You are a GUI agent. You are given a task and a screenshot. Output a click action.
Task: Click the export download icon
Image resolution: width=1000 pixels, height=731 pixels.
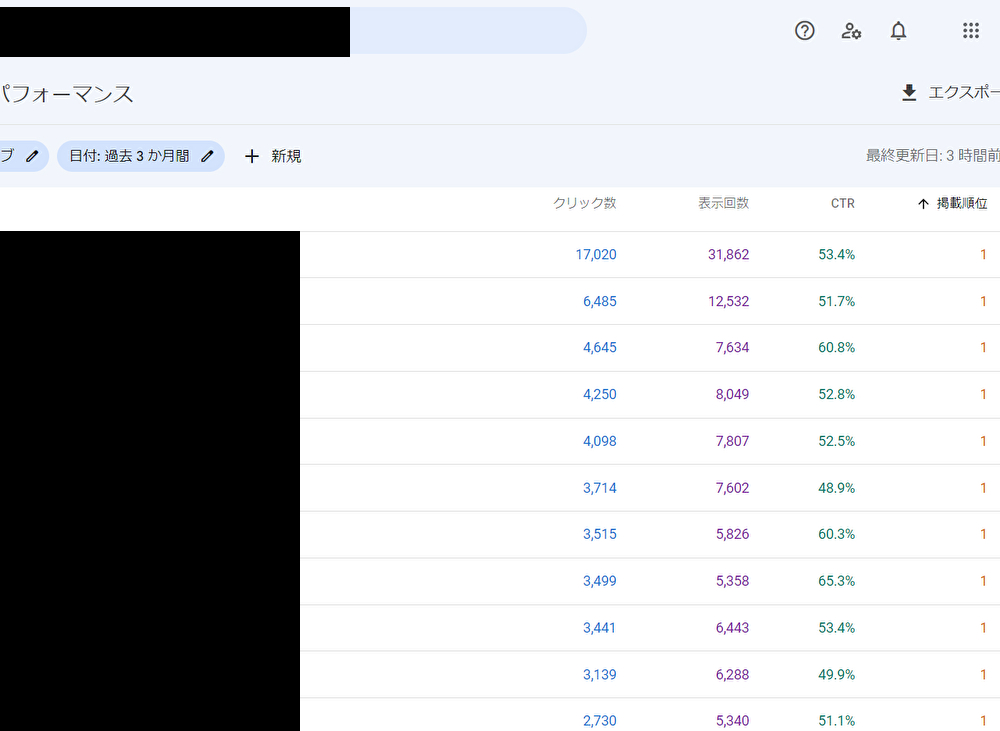tap(909, 92)
